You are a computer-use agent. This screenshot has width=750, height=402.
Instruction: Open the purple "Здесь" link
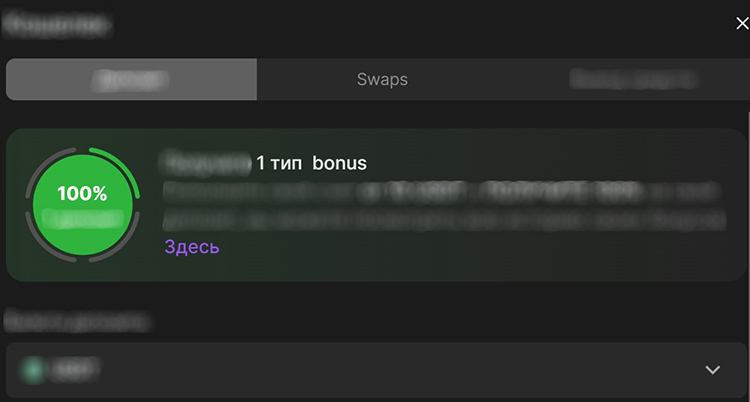tap(191, 246)
